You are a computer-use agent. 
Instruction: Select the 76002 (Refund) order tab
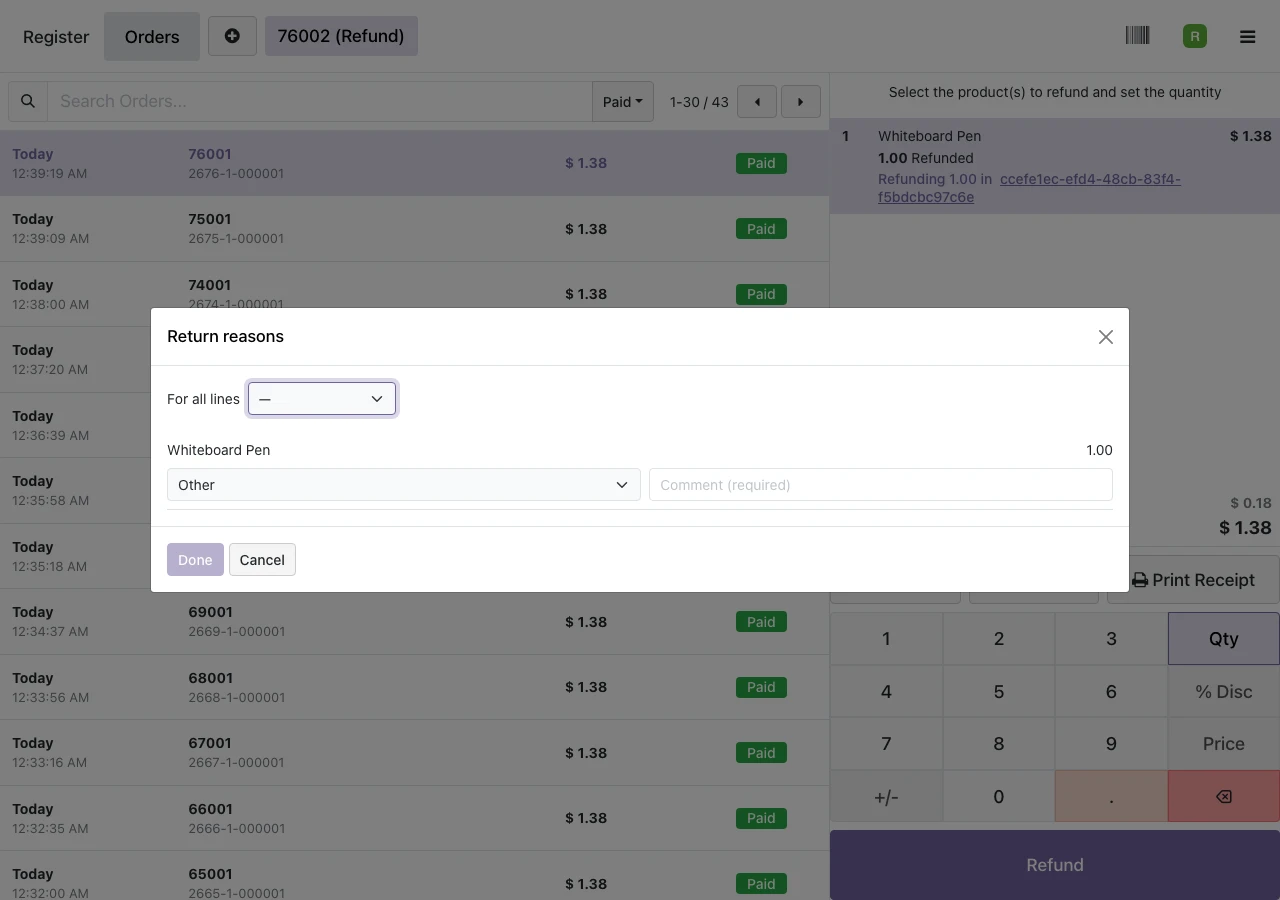click(341, 36)
